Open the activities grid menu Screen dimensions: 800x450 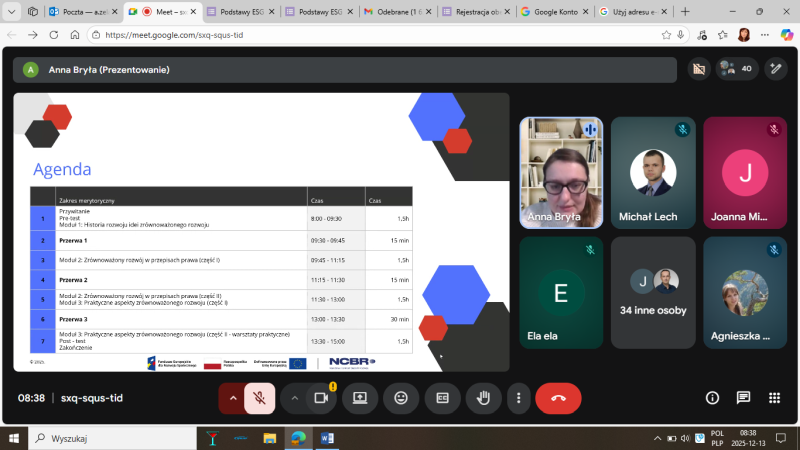(774, 398)
